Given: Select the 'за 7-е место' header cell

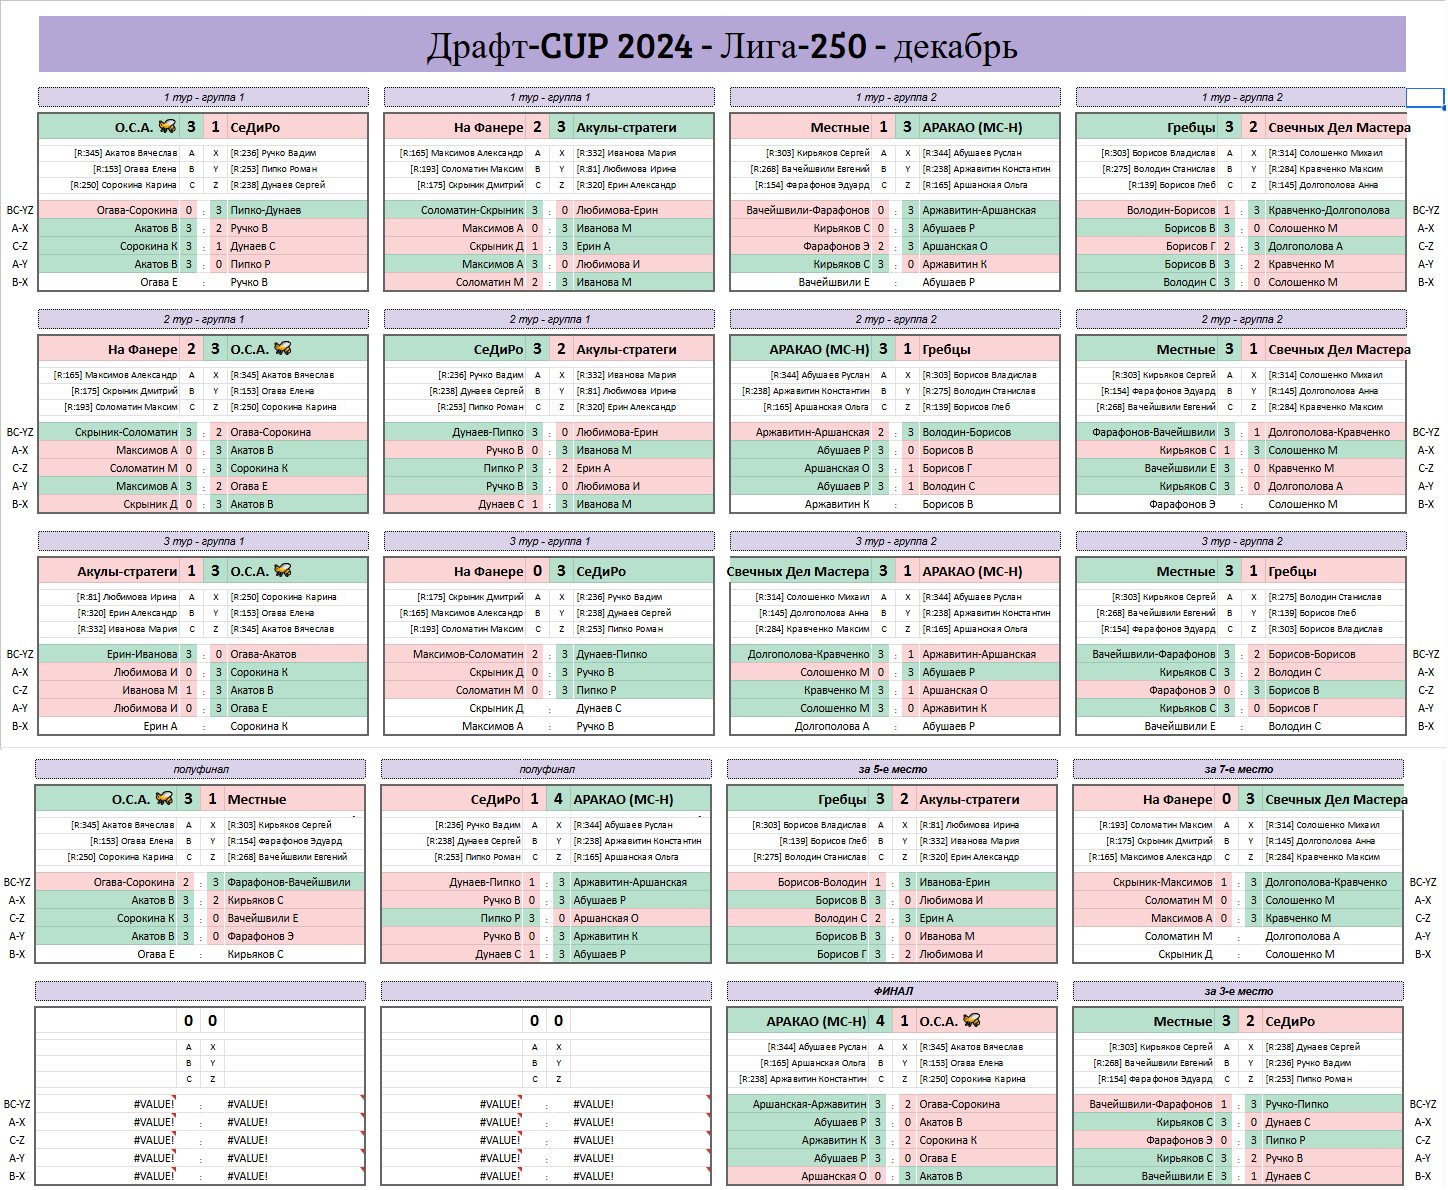Looking at the screenshot, I should 1238,769.
